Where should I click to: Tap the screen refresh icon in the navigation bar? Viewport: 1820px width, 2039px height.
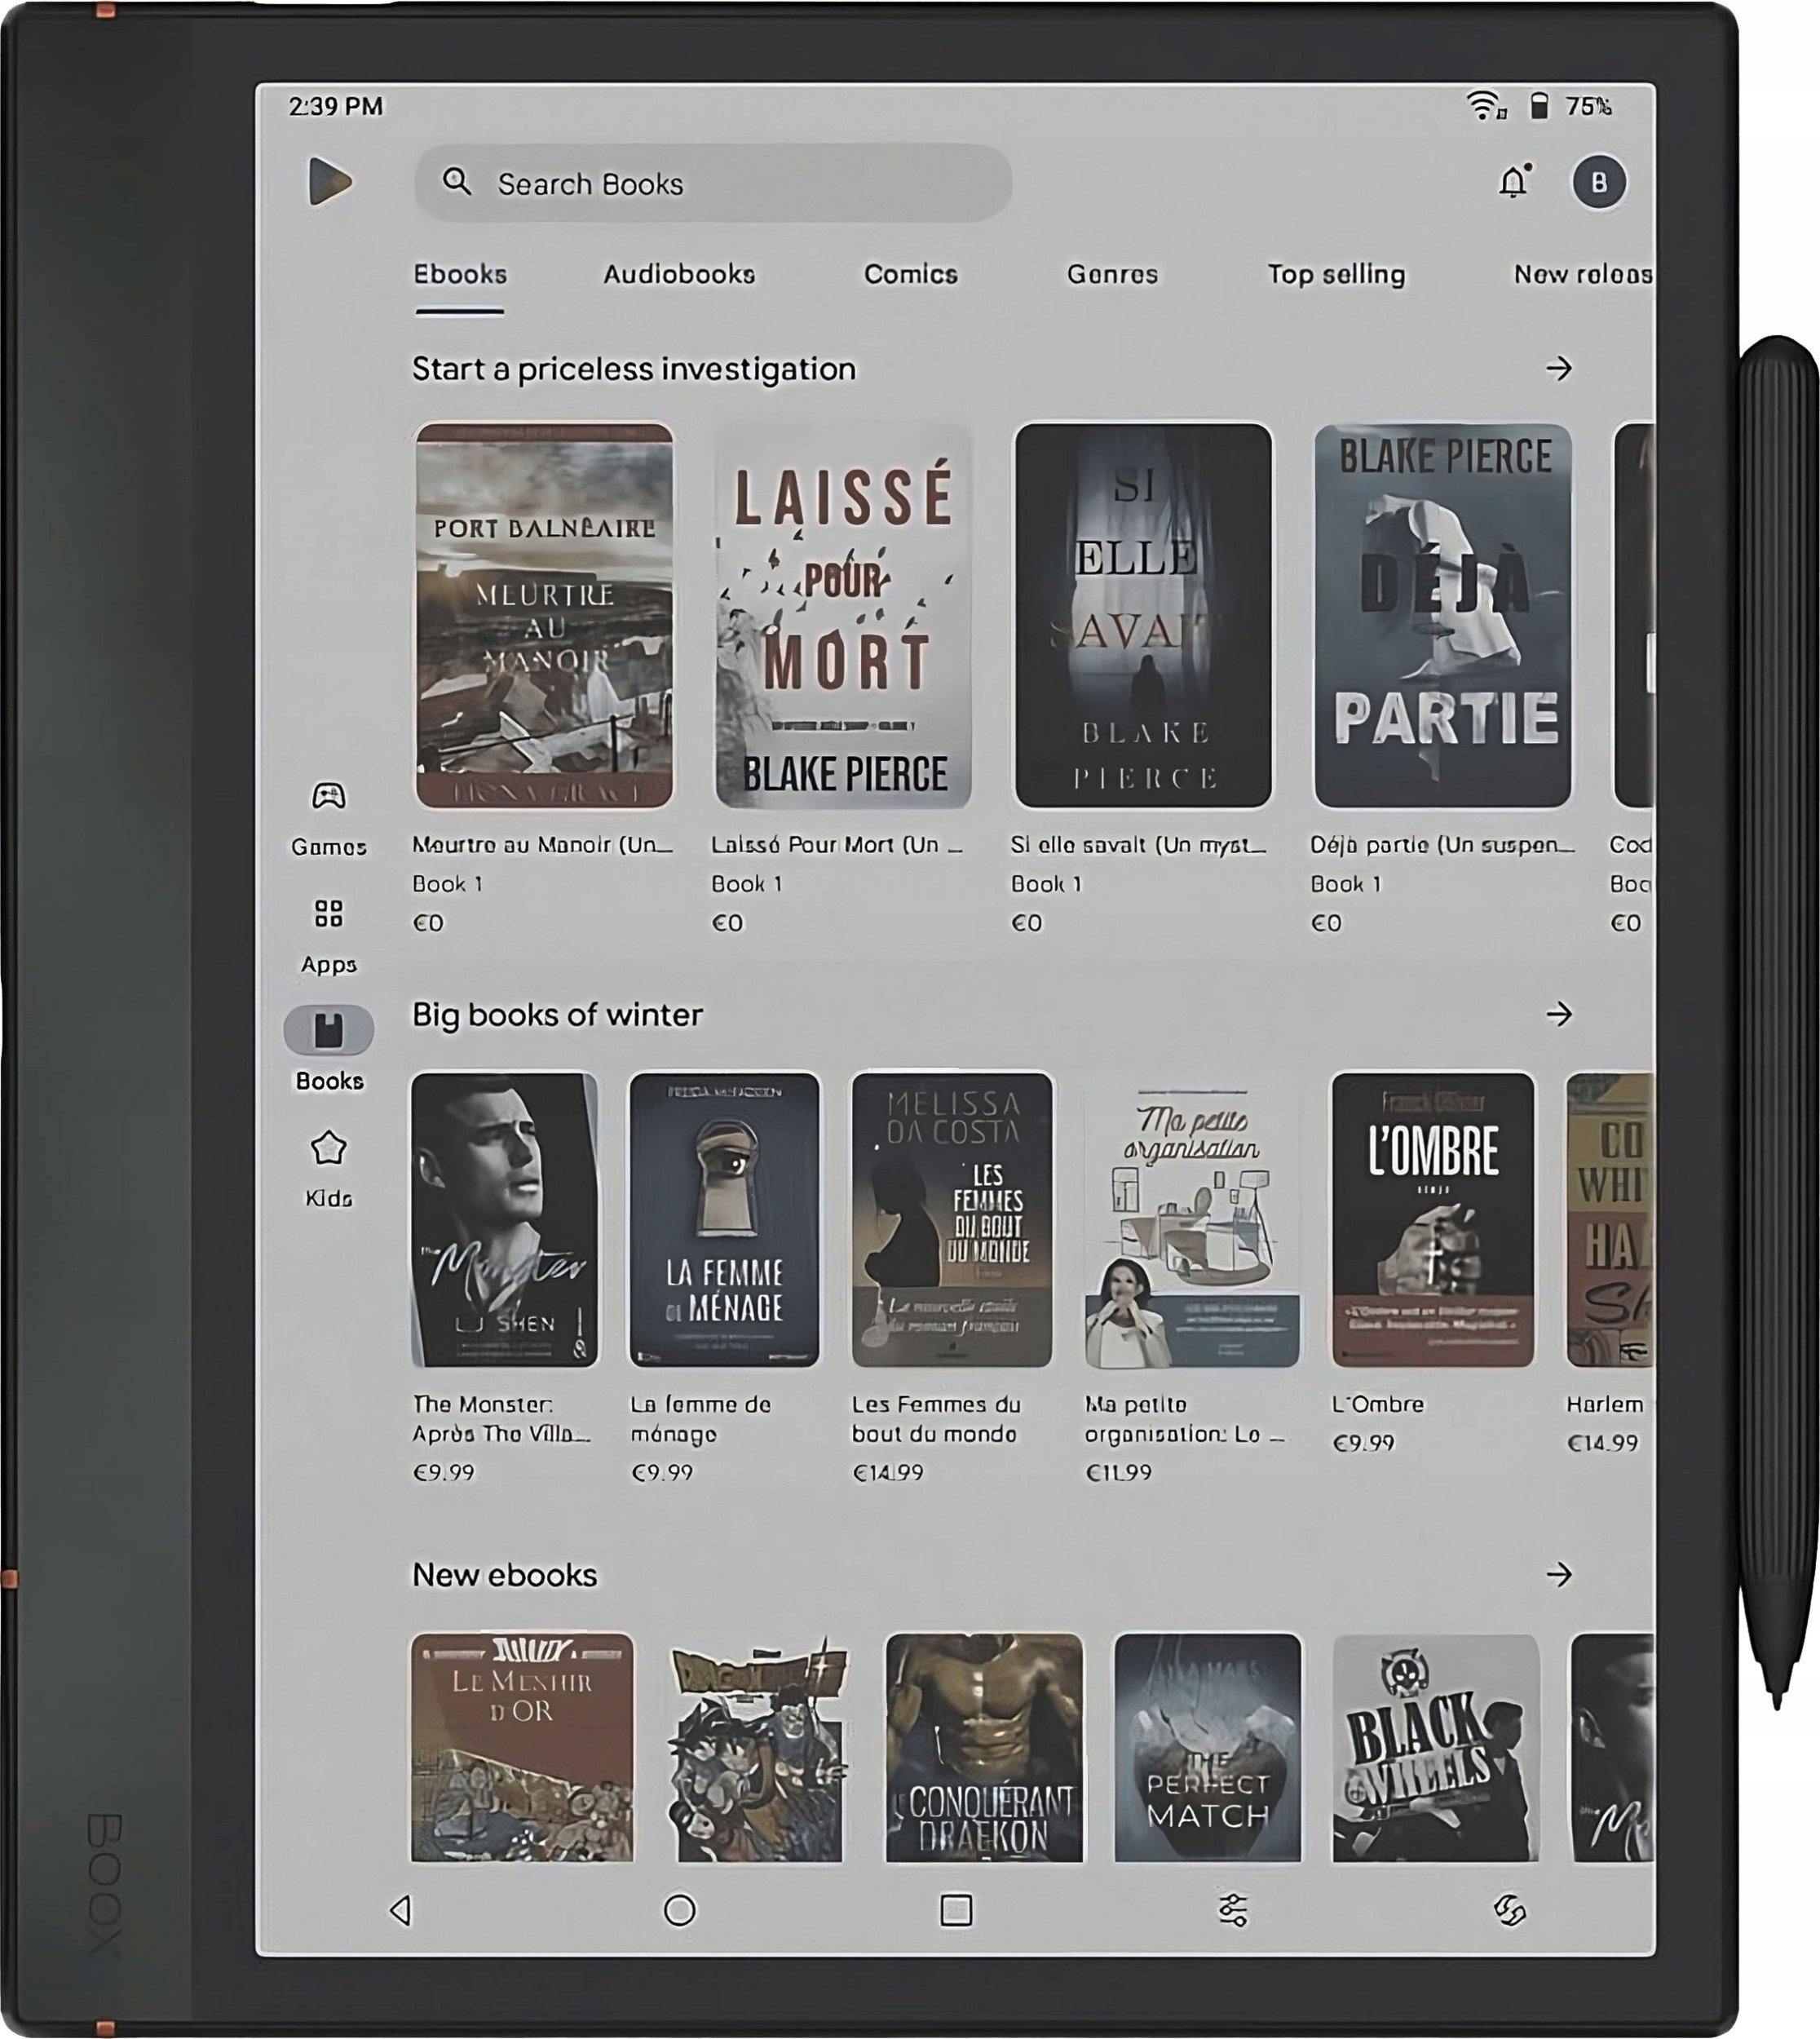point(1509,1910)
